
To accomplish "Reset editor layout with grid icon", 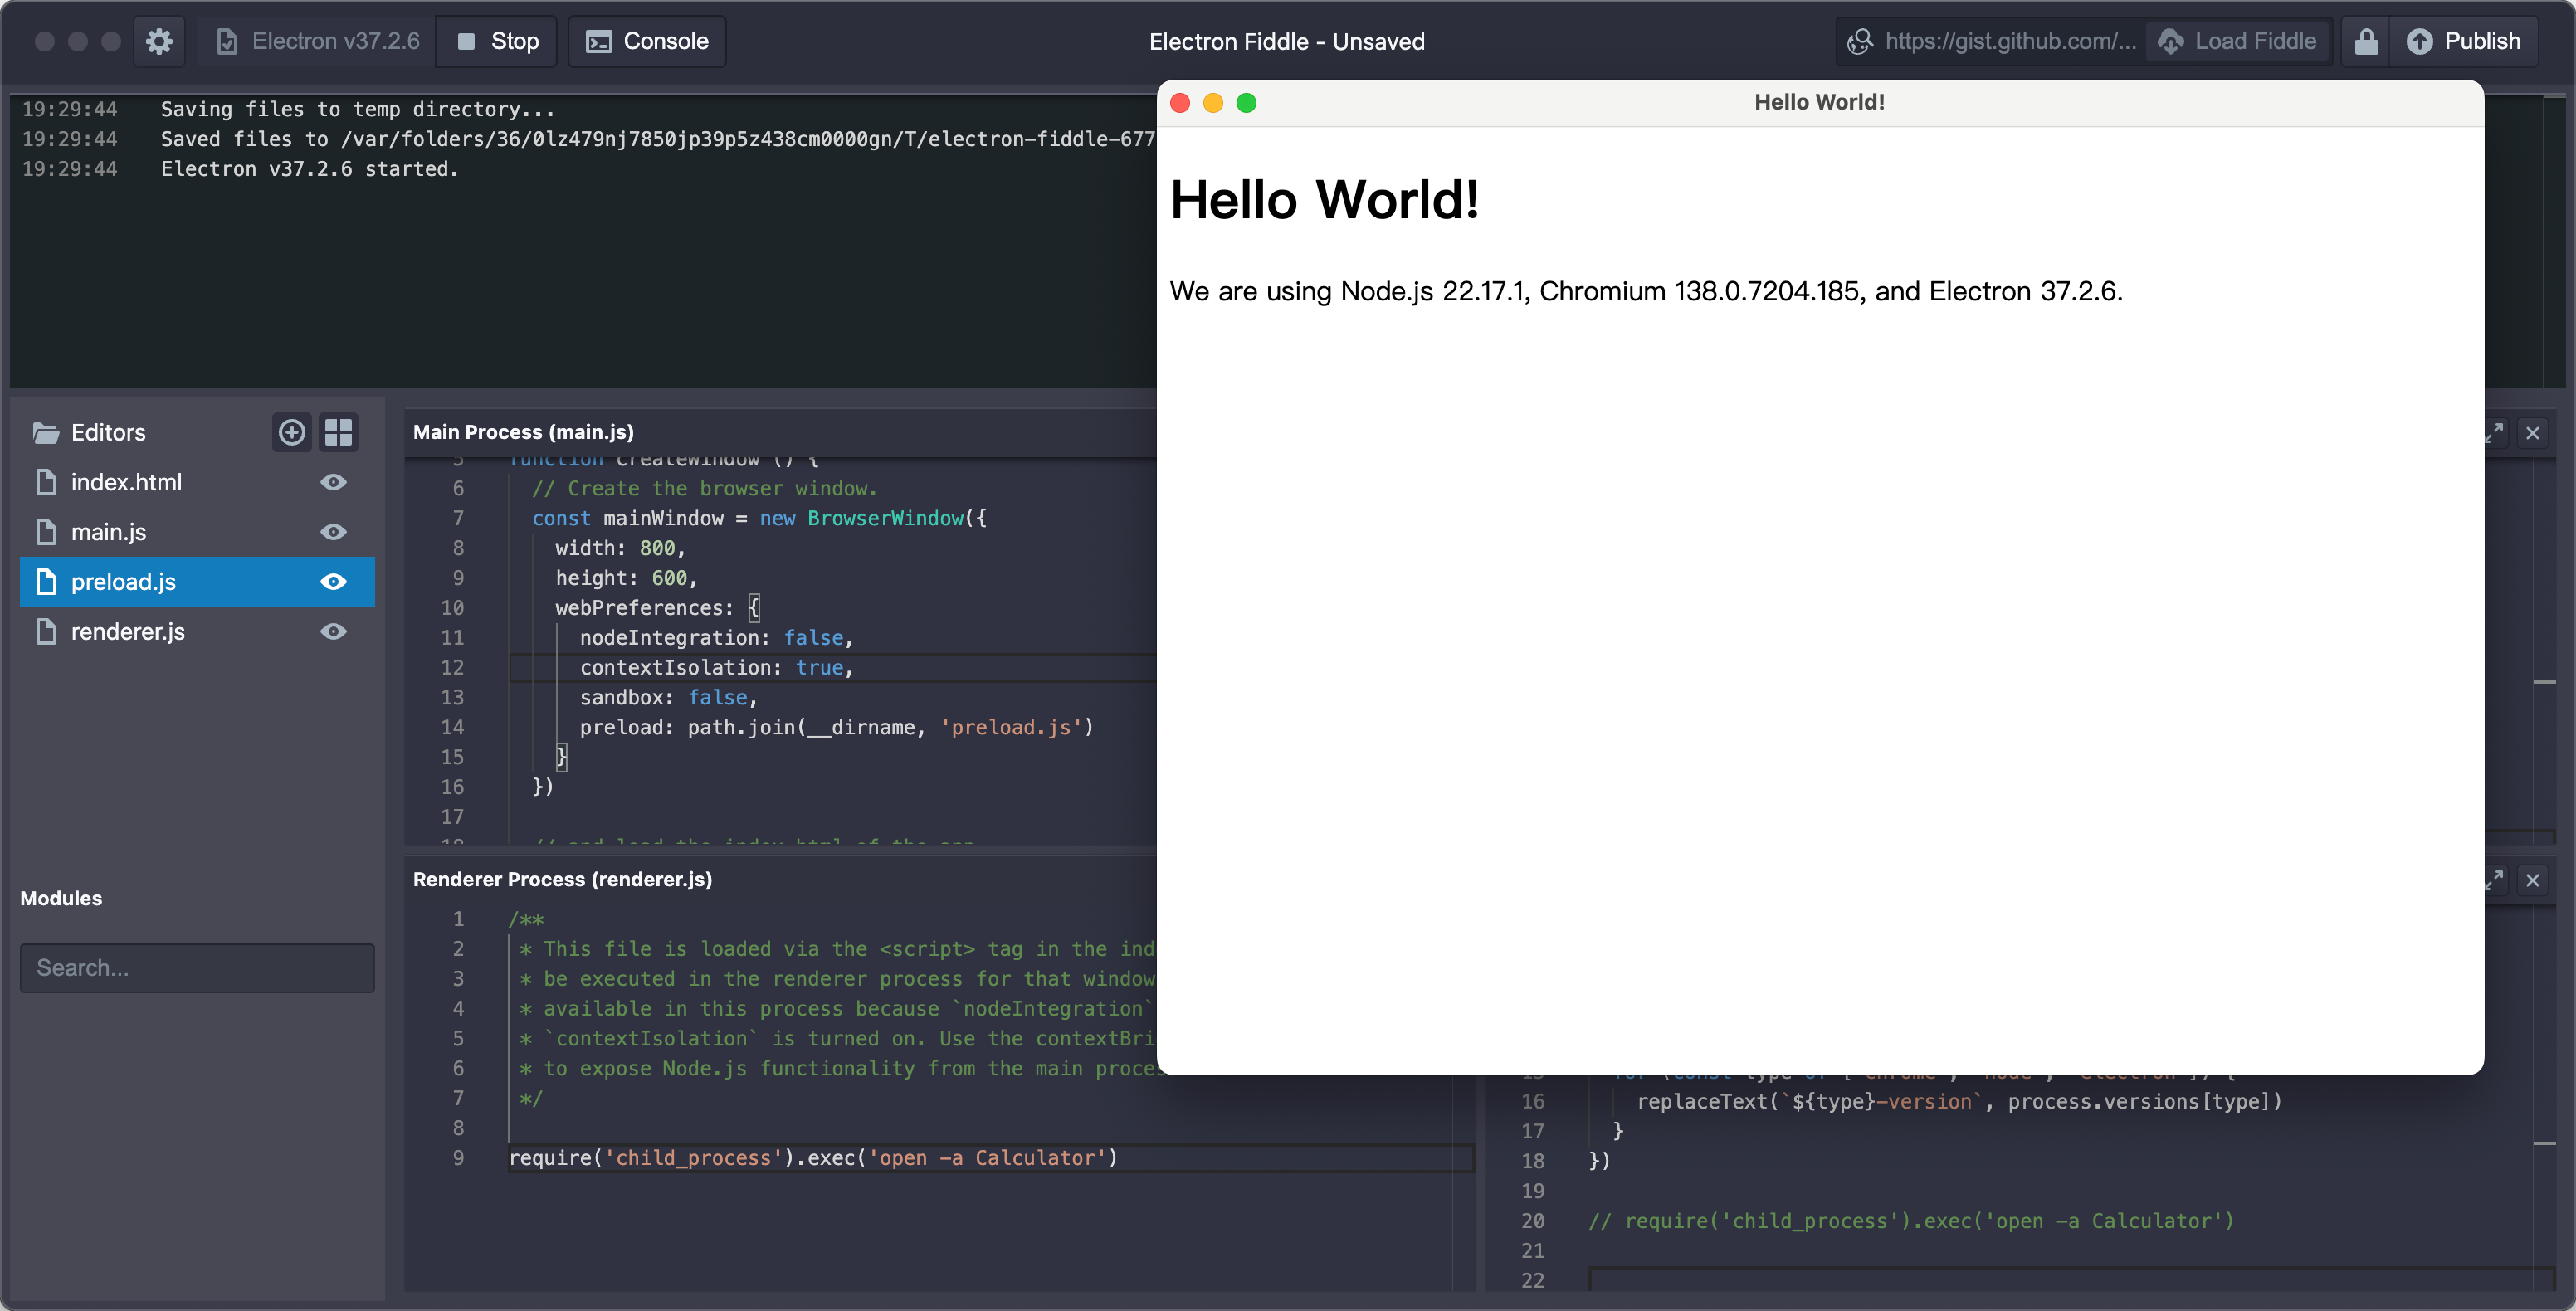I will coord(339,432).
